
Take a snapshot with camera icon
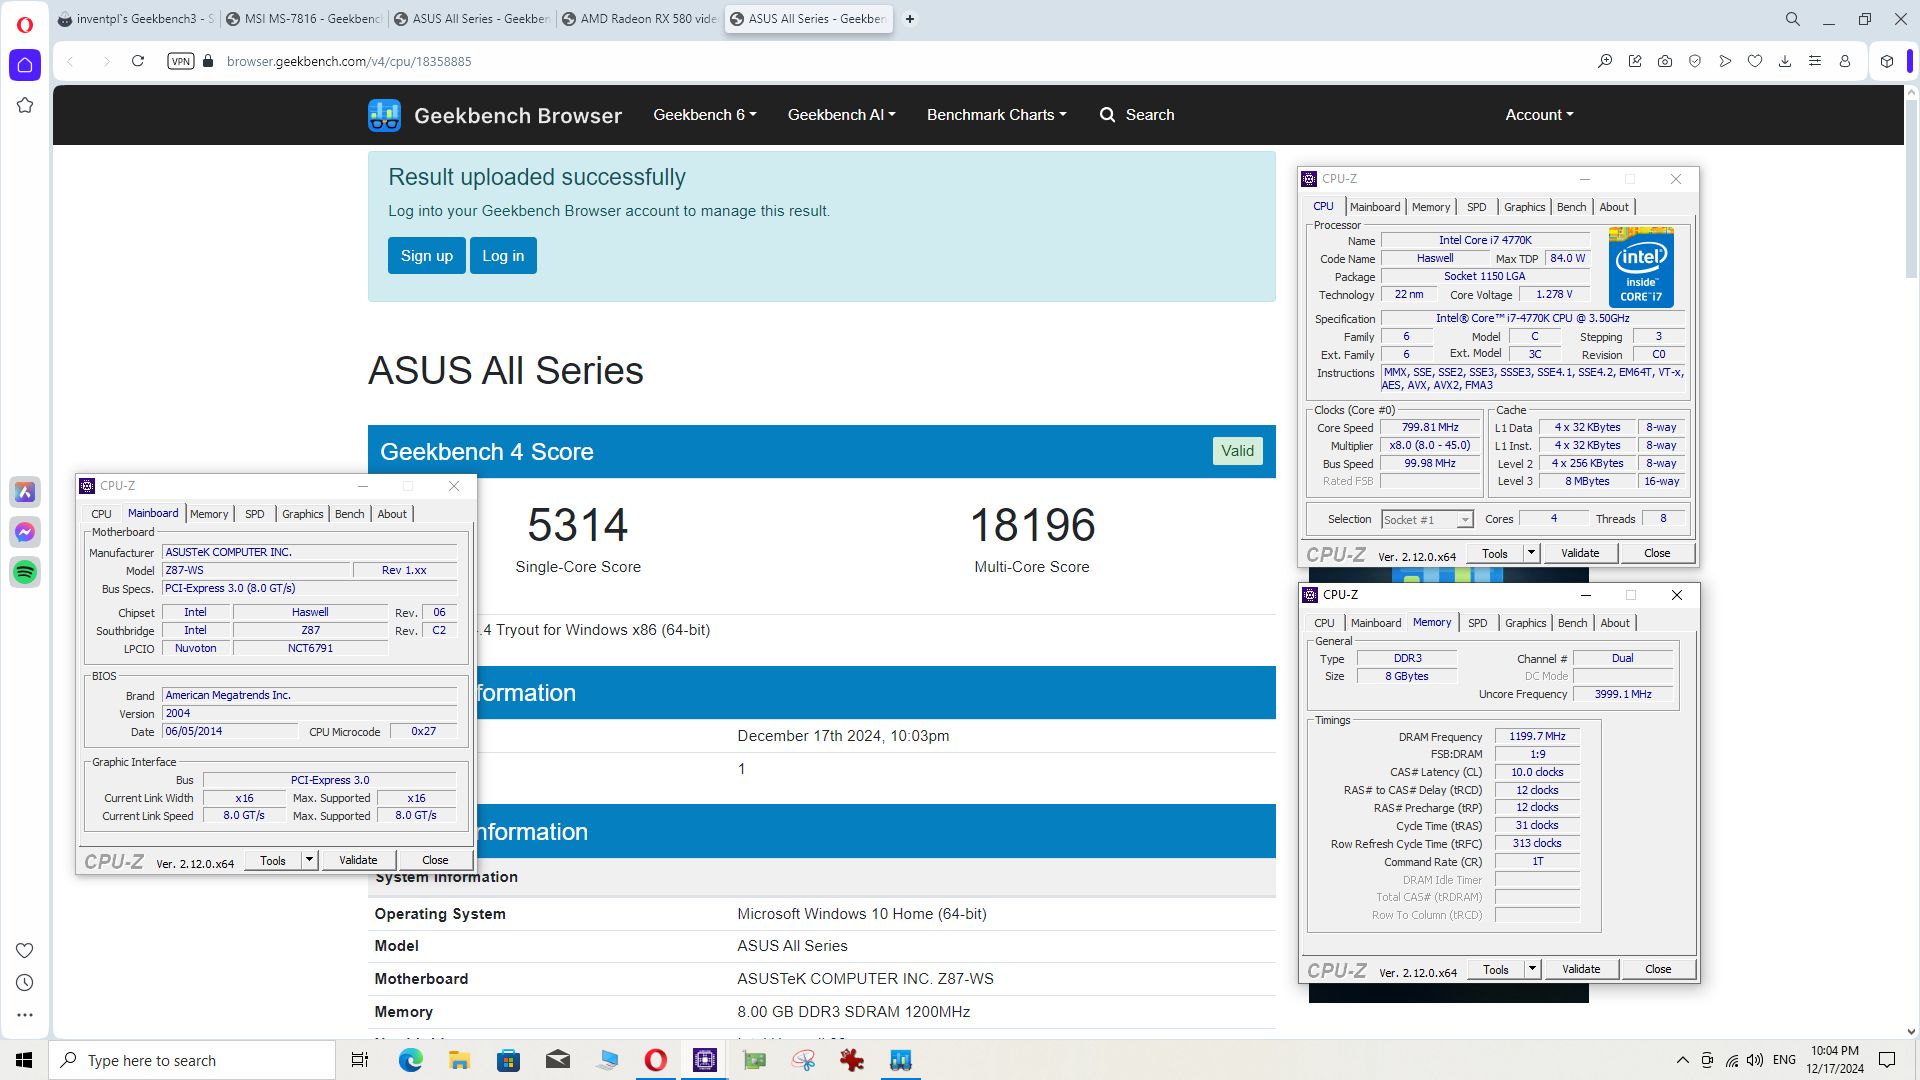tap(1665, 61)
